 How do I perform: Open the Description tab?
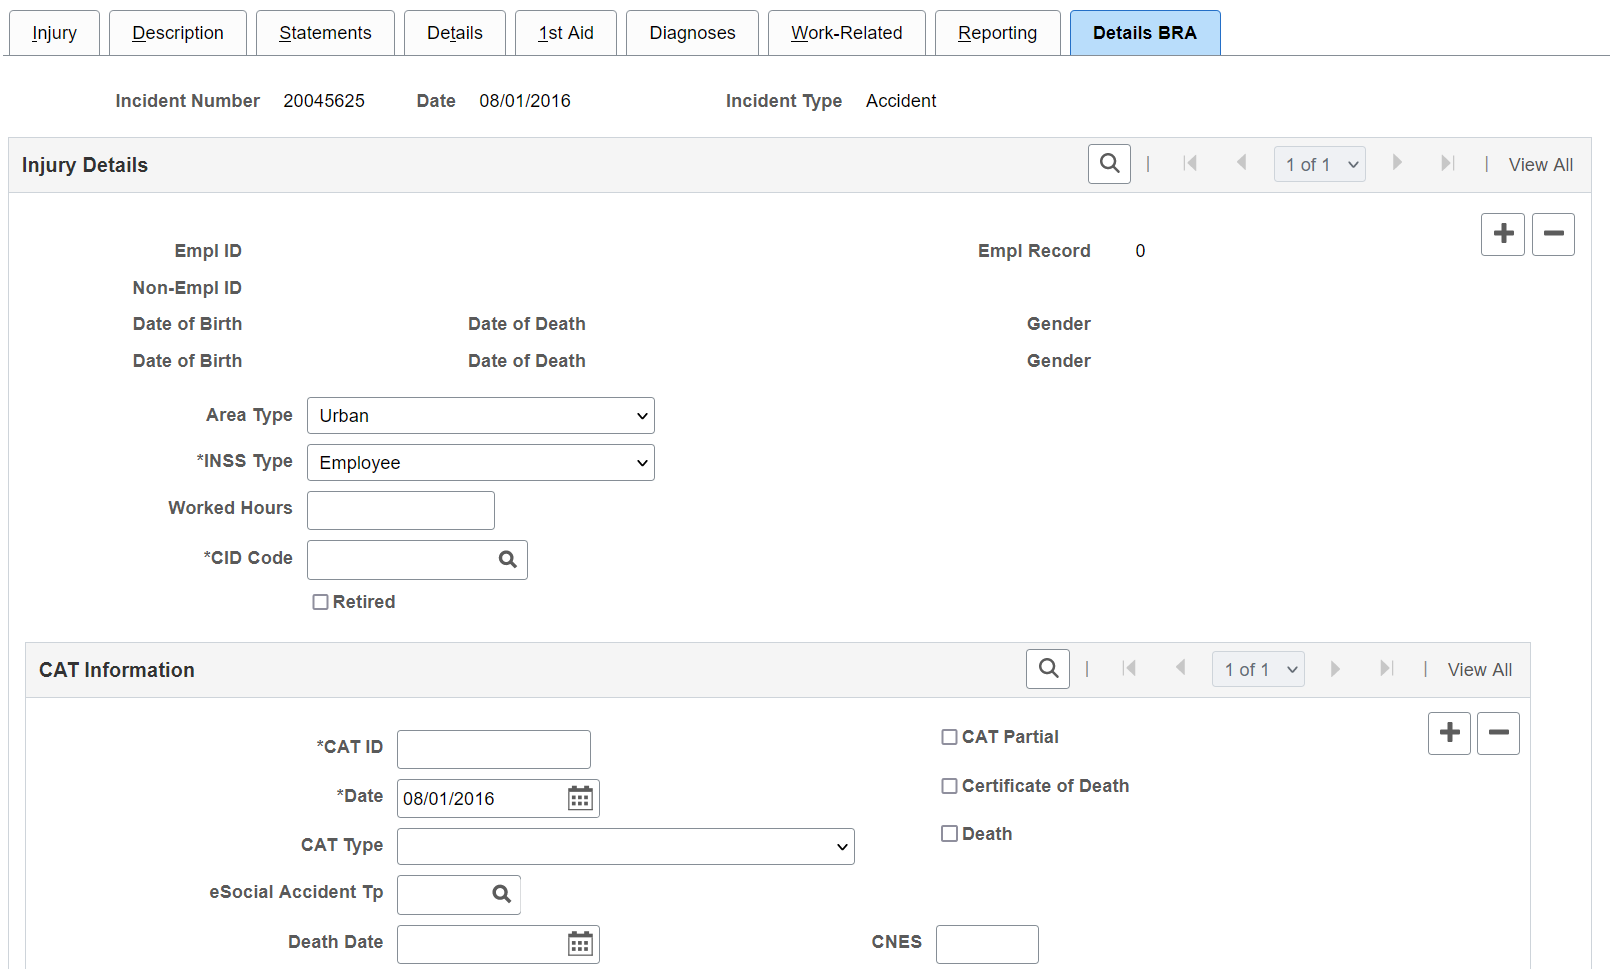pyautogui.click(x=178, y=33)
